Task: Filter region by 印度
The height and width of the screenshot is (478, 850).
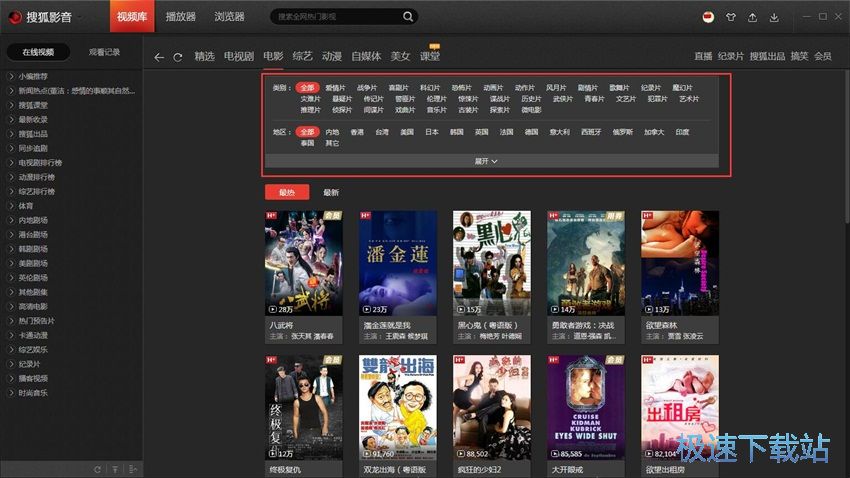Action: (682, 132)
